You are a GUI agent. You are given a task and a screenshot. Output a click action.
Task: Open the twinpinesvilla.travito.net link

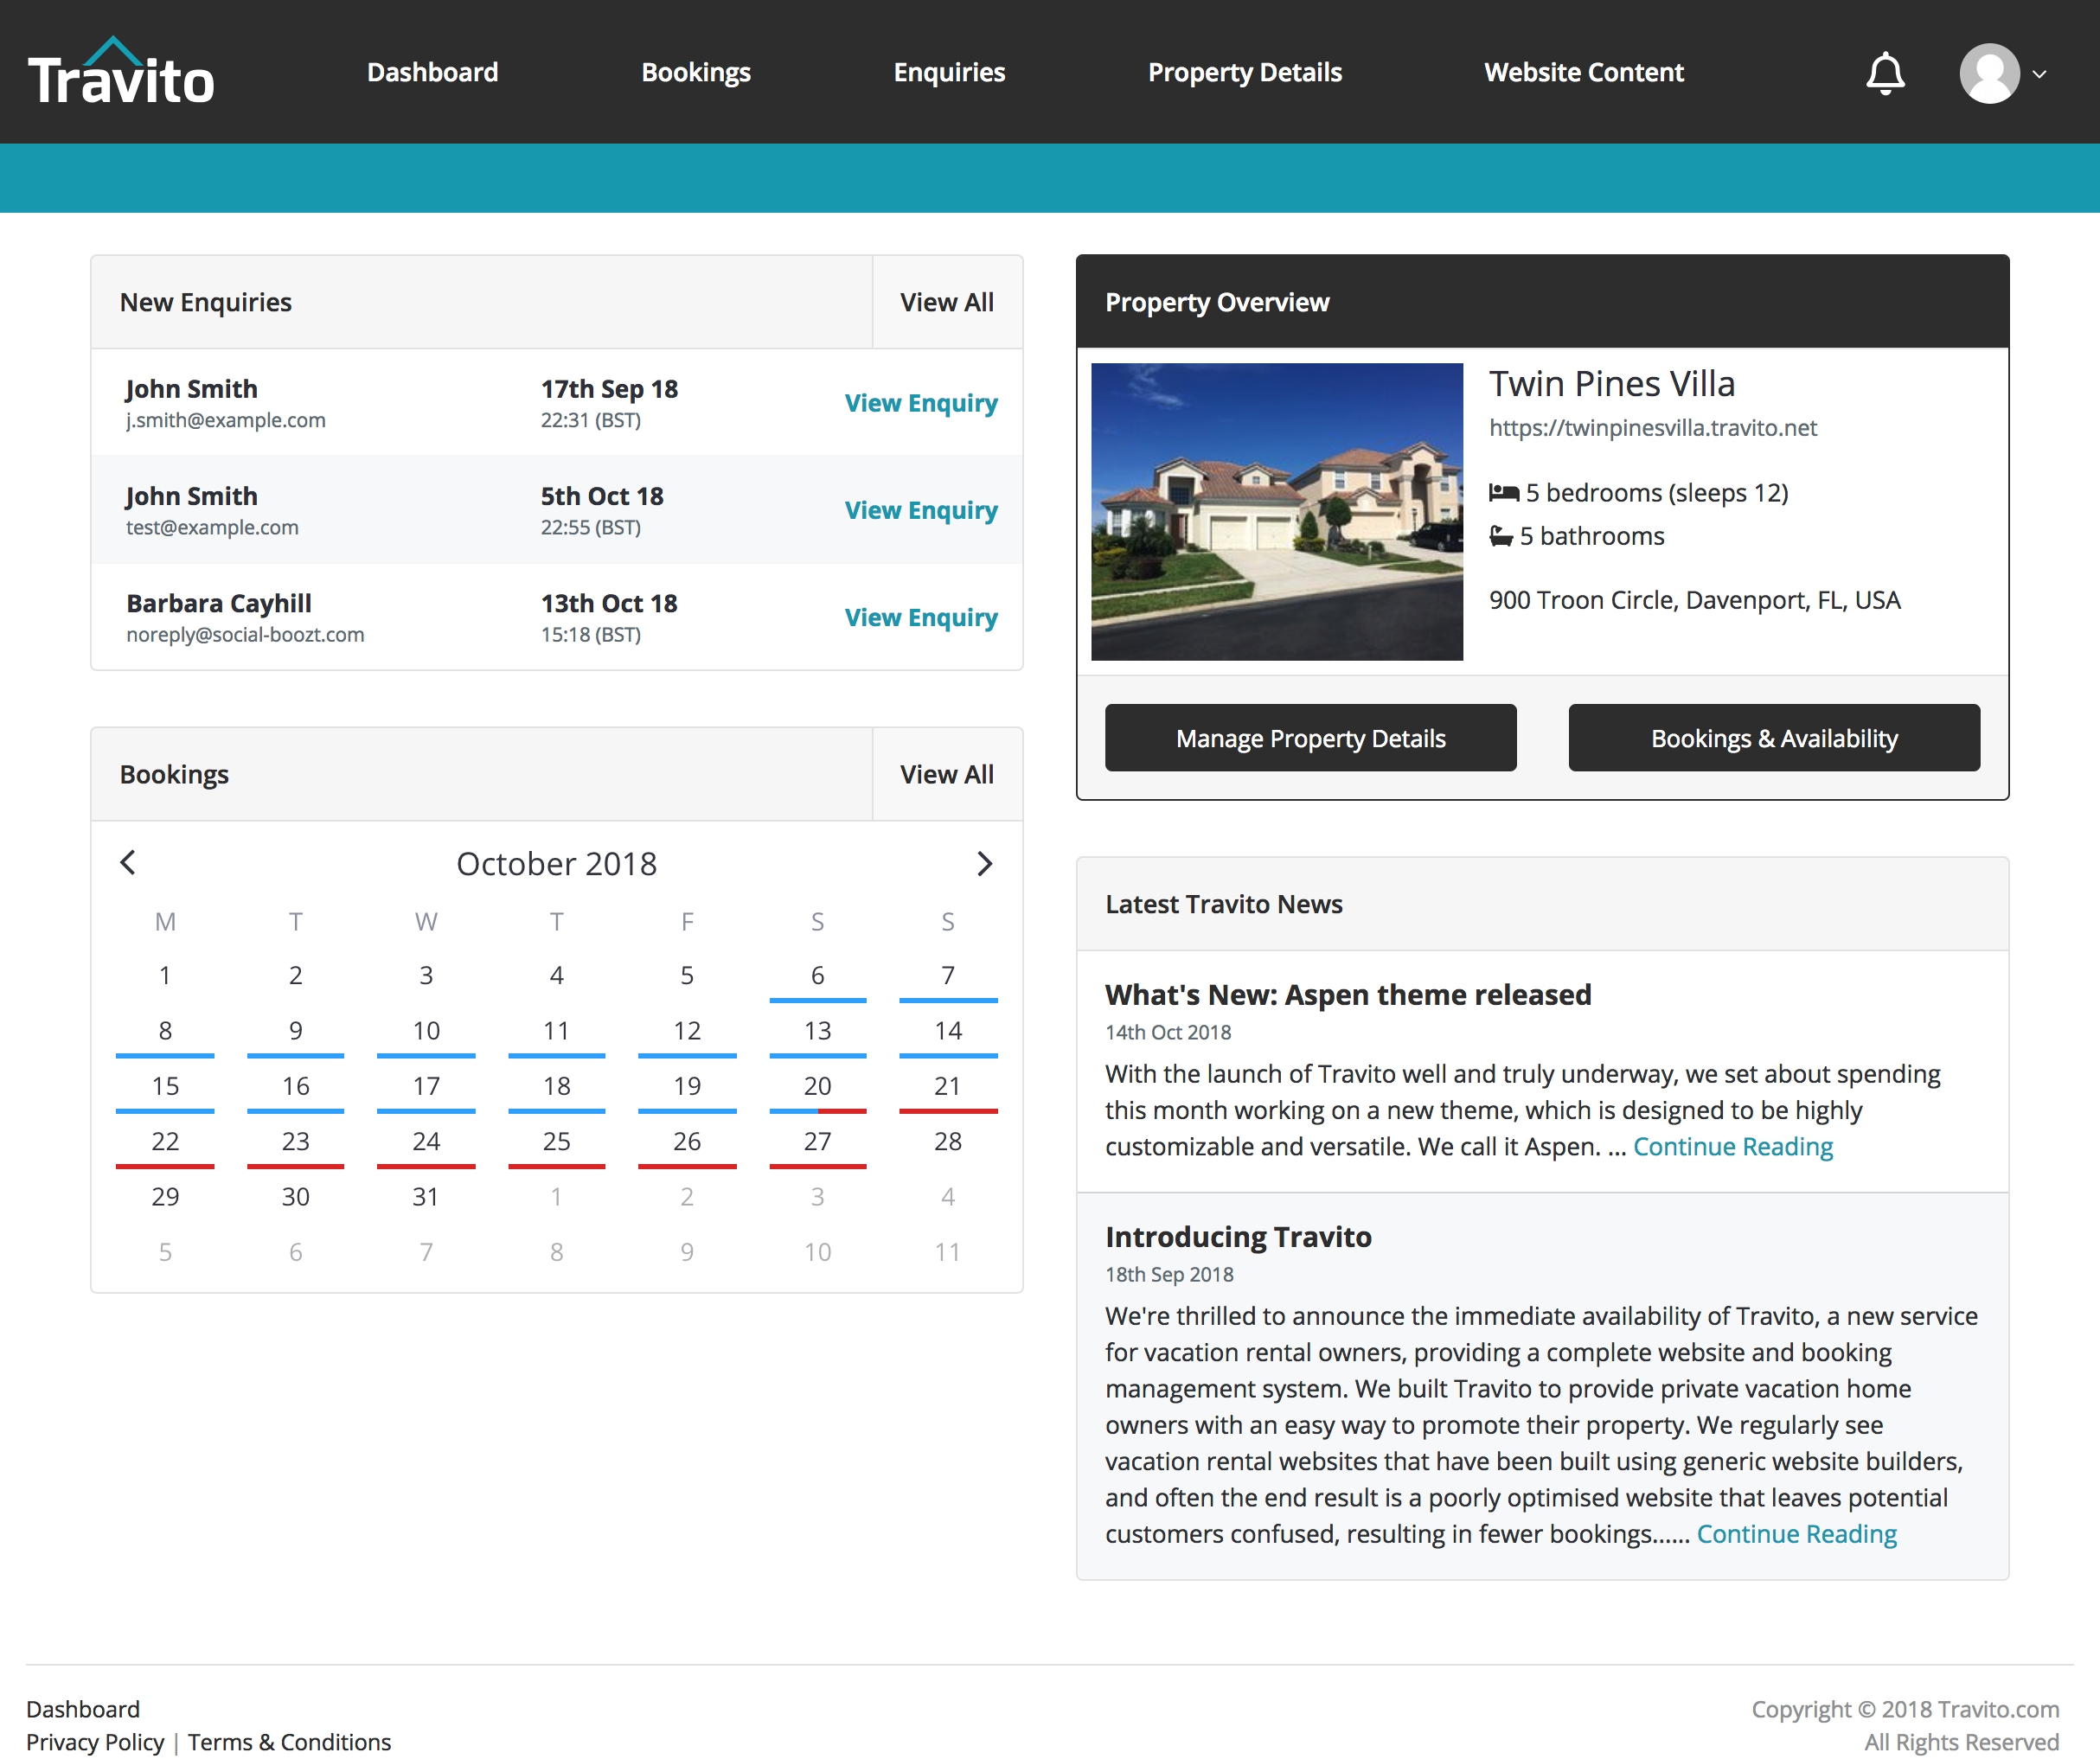pyautogui.click(x=1652, y=428)
